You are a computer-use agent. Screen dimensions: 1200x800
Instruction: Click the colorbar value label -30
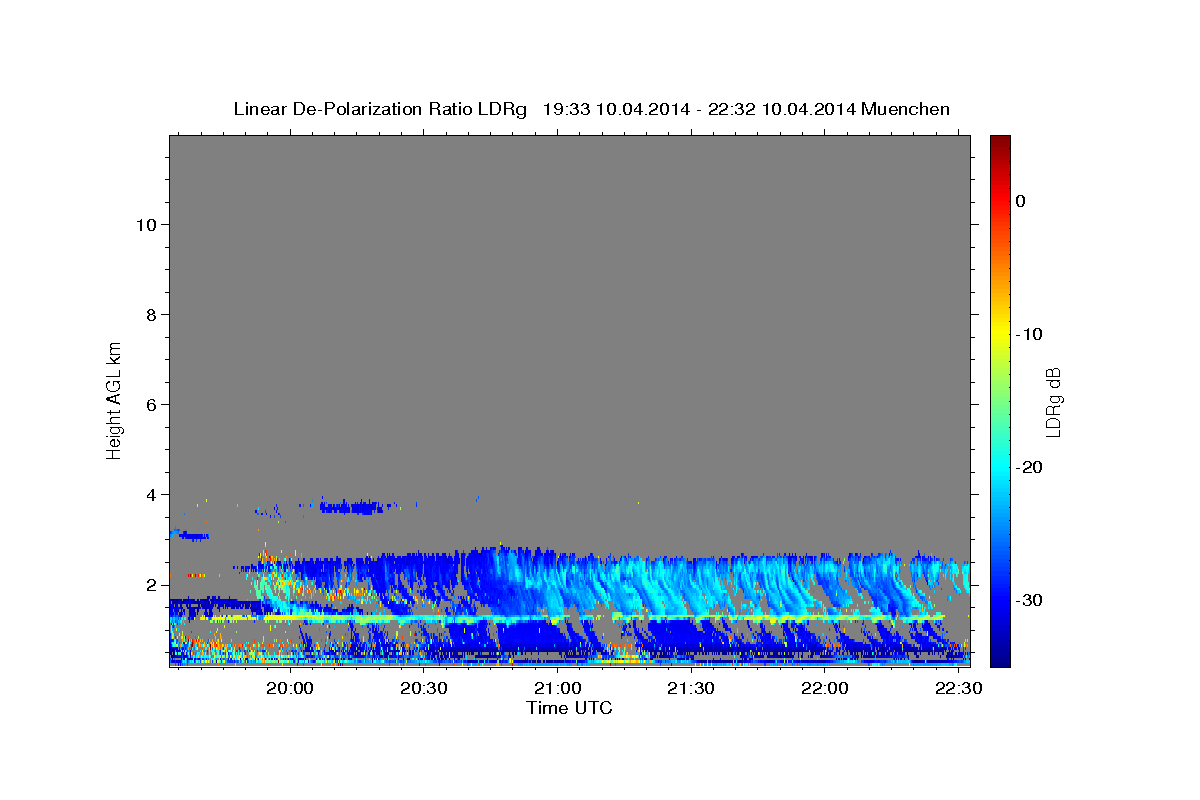(1028, 600)
